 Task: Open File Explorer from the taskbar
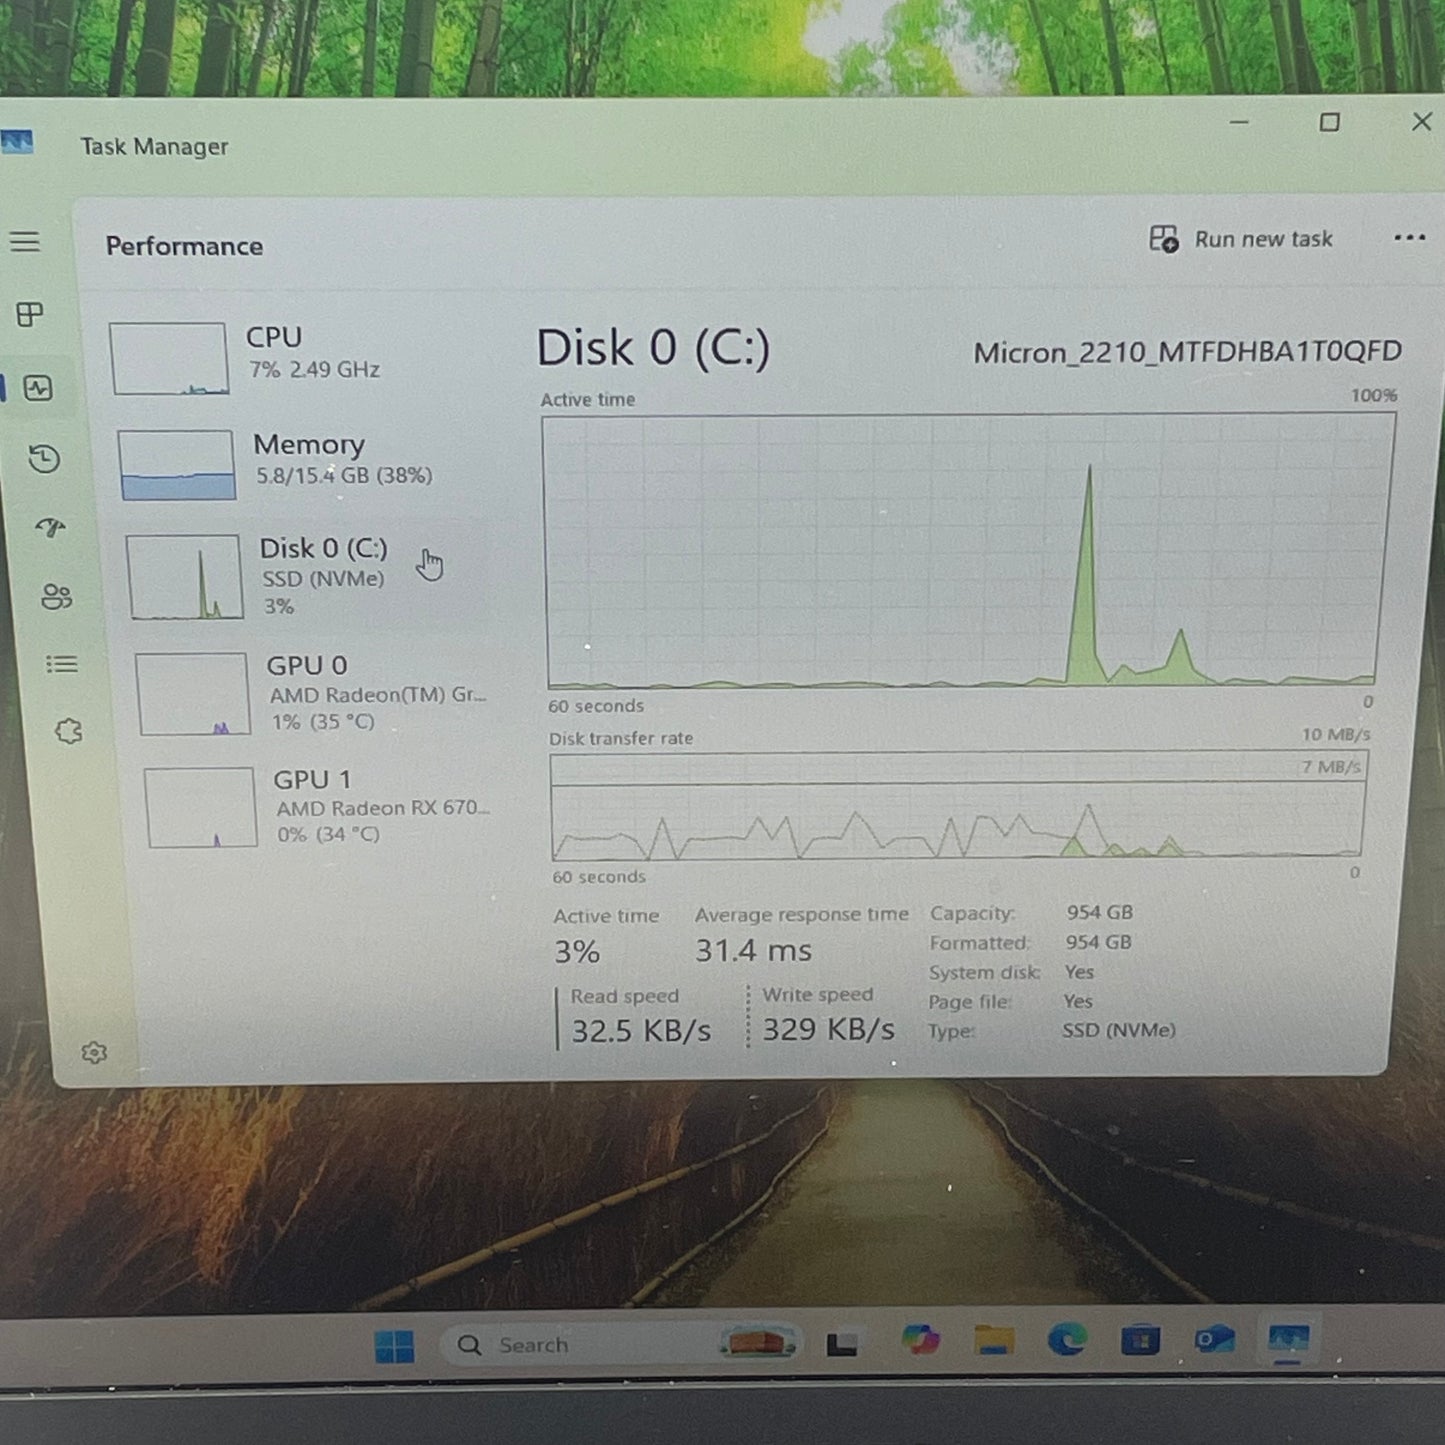pyautogui.click(x=993, y=1339)
